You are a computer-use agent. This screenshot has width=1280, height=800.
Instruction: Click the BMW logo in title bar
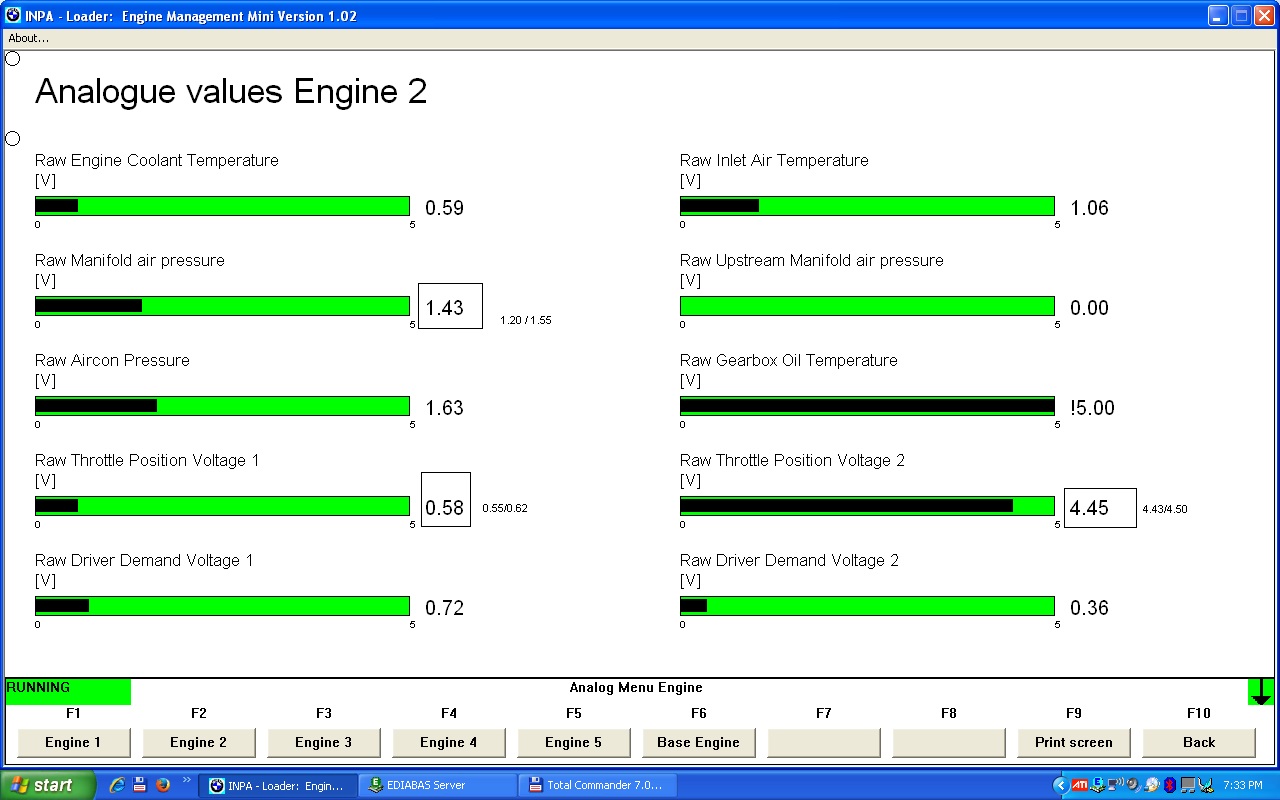pyautogui.click(x=13, y=15)
